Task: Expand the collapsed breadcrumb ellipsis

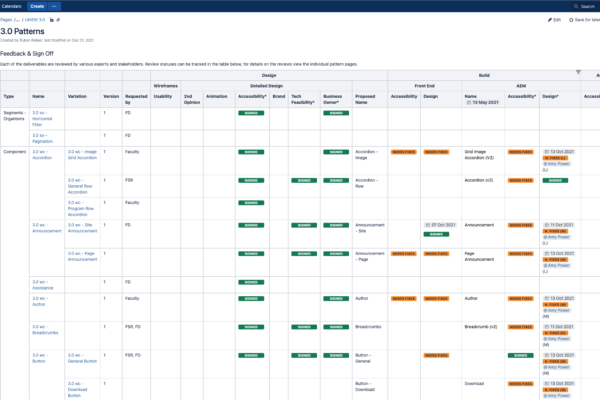Action: point(17,20)
